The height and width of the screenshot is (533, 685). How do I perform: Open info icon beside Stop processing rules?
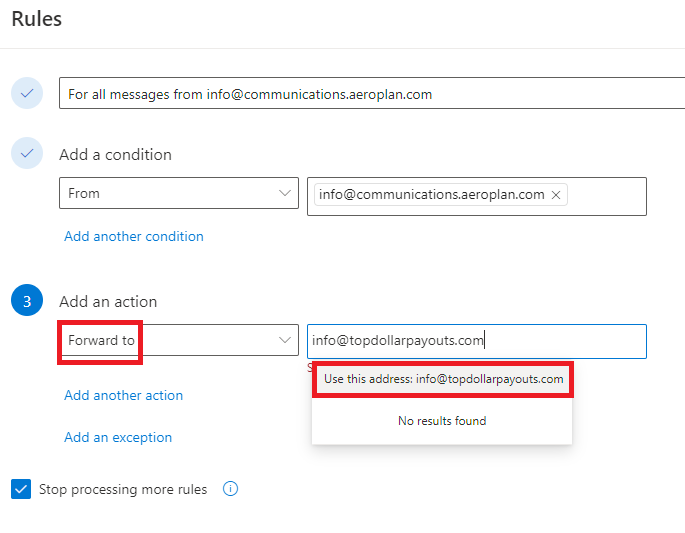(230, 488)
